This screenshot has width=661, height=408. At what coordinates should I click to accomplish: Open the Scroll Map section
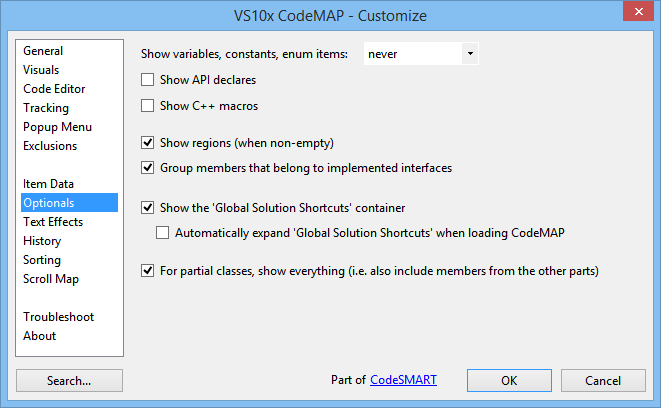point(51,279)
